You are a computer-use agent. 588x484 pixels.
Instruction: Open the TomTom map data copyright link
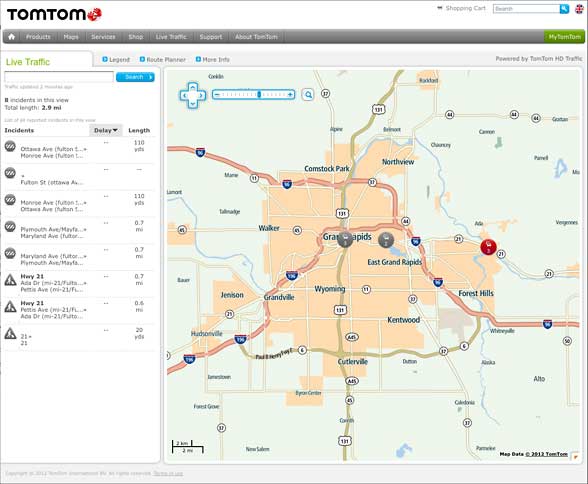546,454
